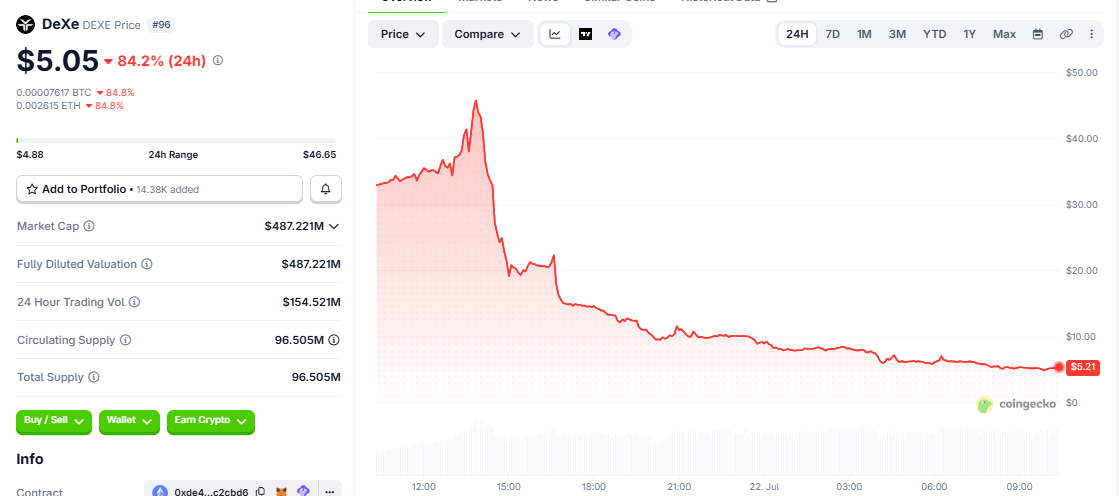Click the $154.521M trading volume value

(311, 302)
